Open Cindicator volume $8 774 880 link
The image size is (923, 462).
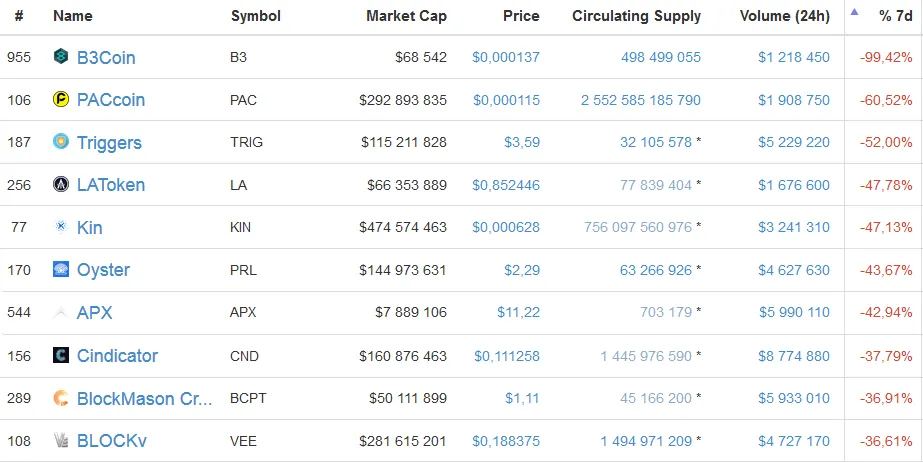794,356
